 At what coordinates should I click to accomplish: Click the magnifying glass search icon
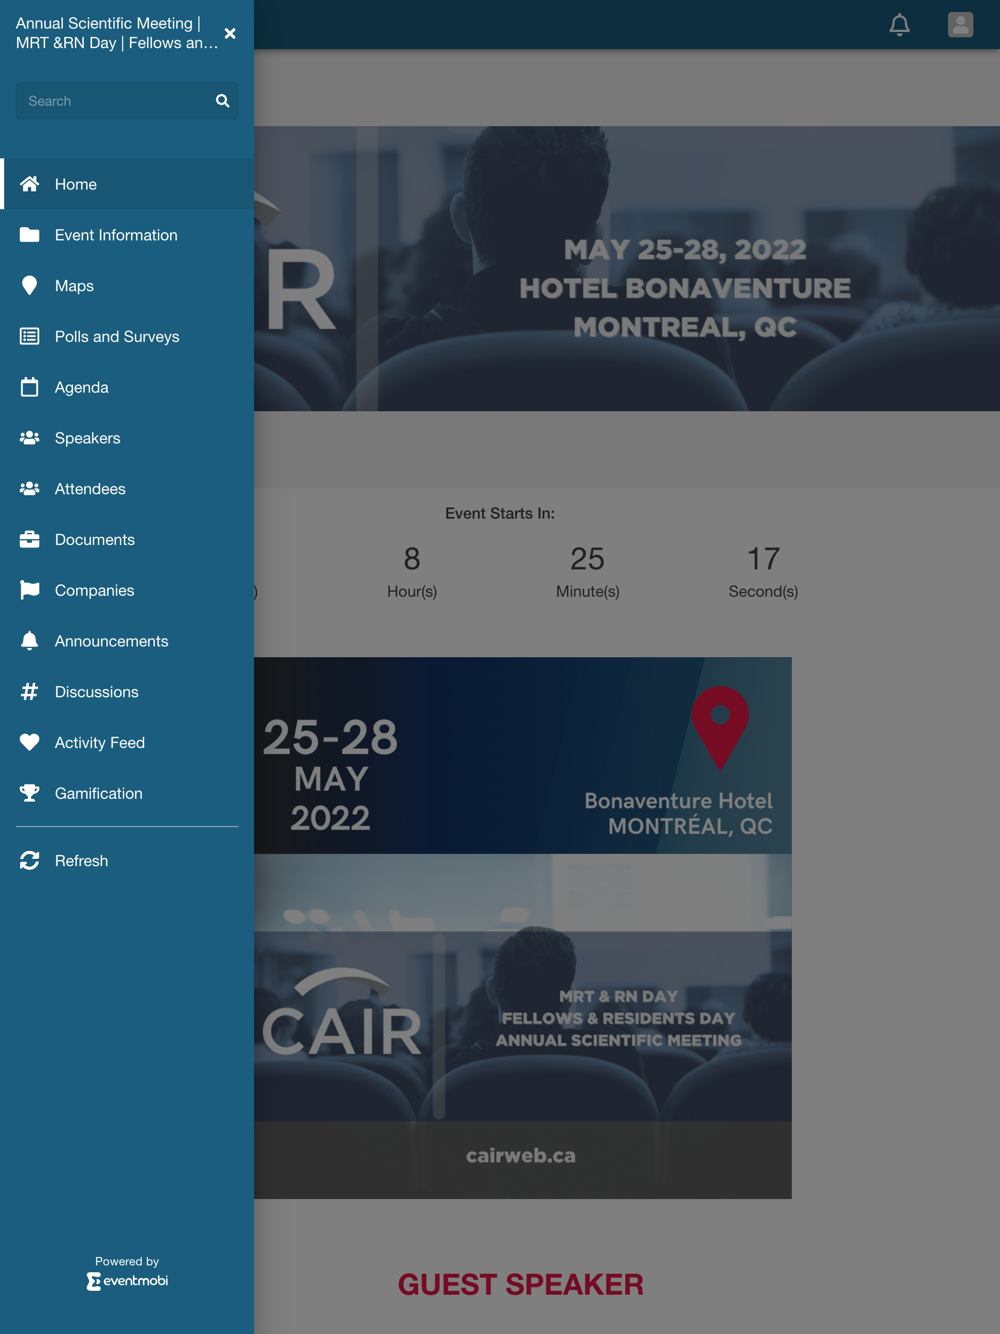(223, 101)
